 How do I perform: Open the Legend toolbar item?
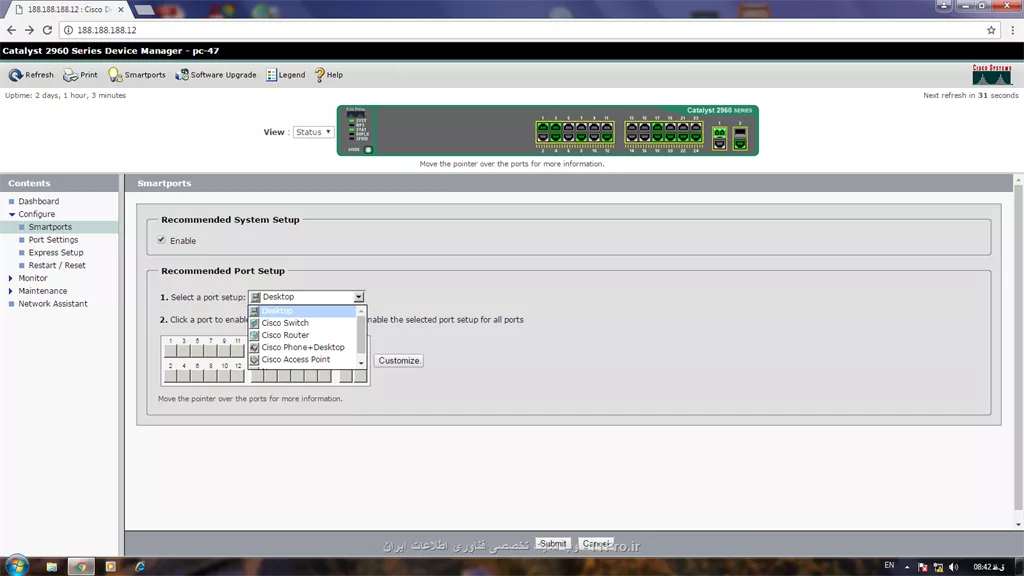[x=285, y=75]
